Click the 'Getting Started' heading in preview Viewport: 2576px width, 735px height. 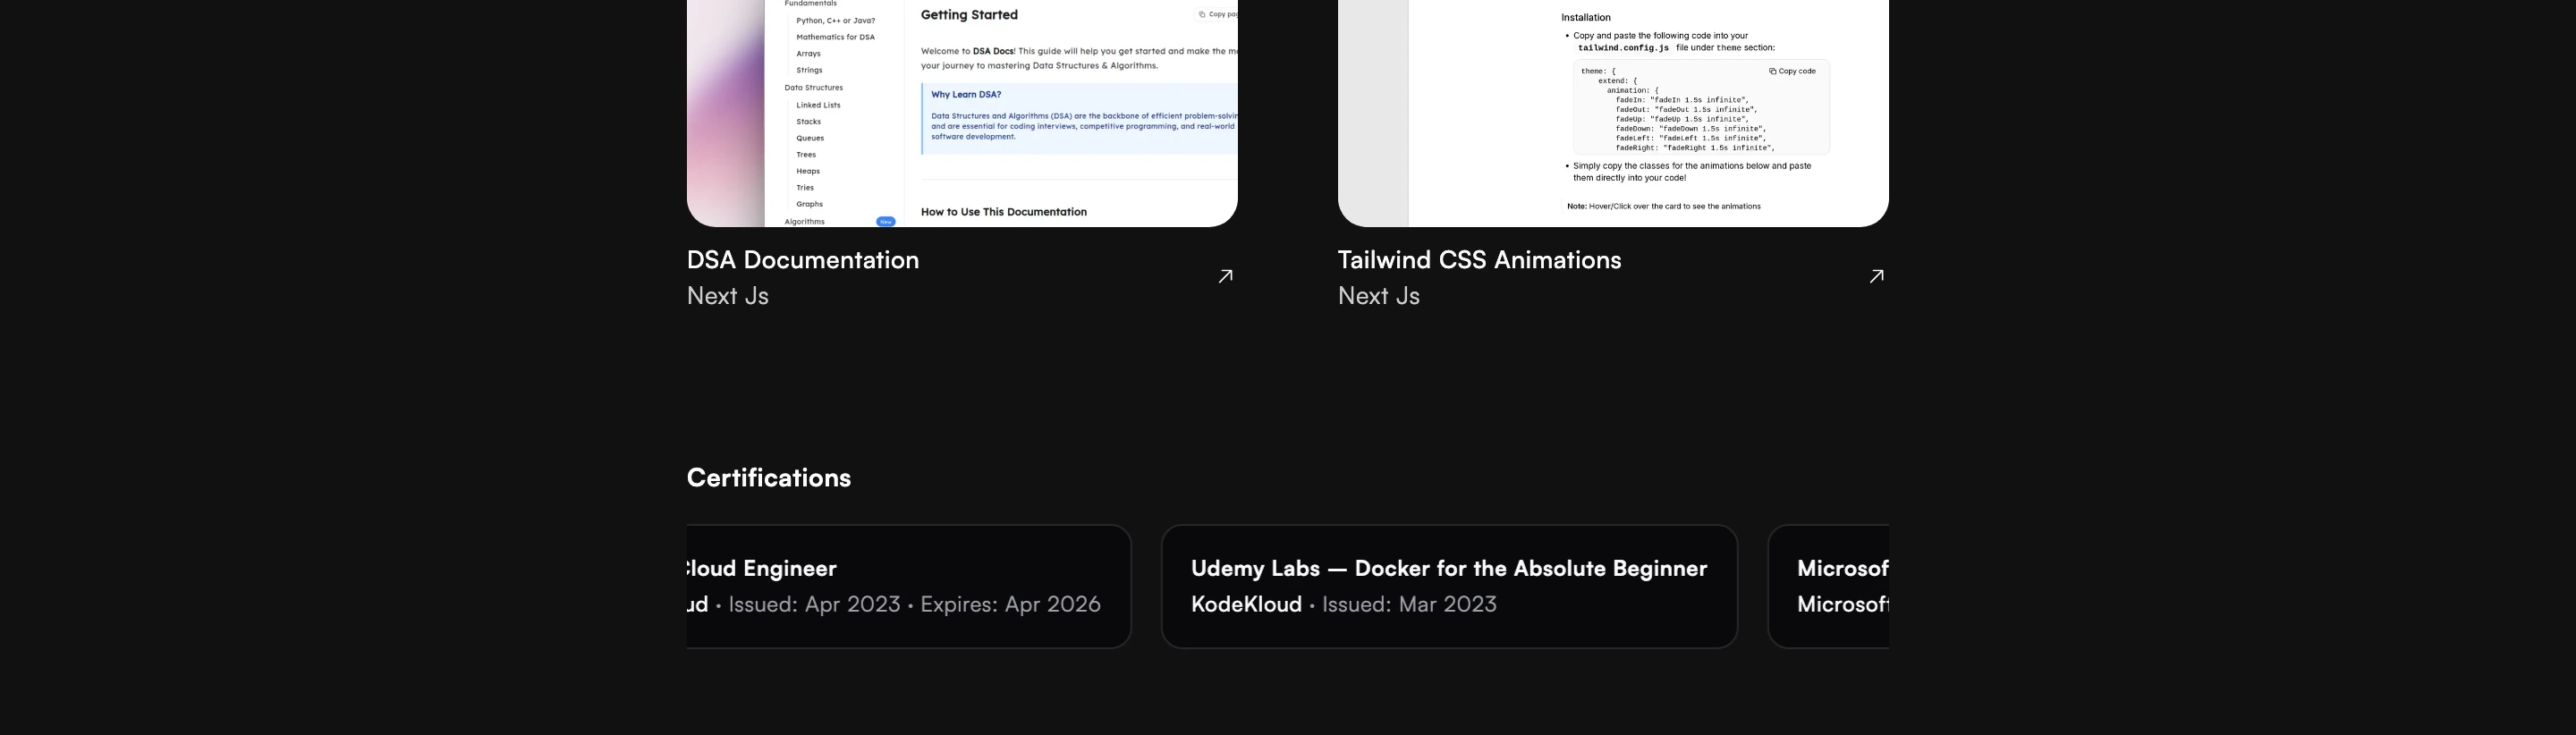click(969, 15)
